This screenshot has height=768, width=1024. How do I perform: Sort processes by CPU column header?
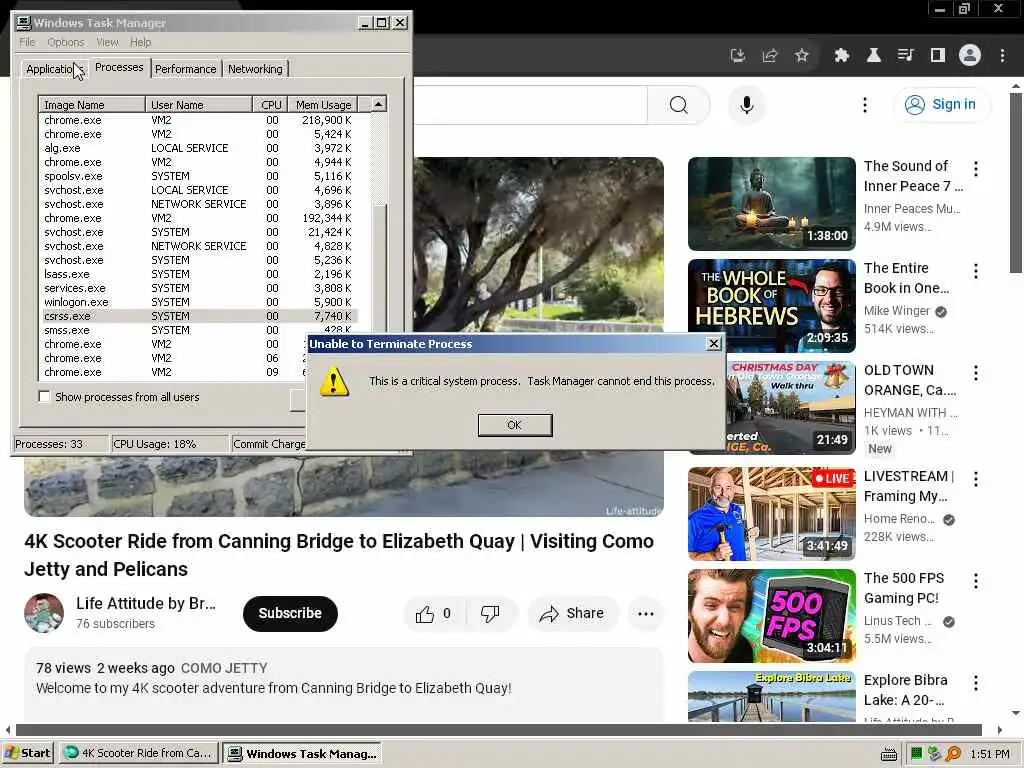pos(270,104)
